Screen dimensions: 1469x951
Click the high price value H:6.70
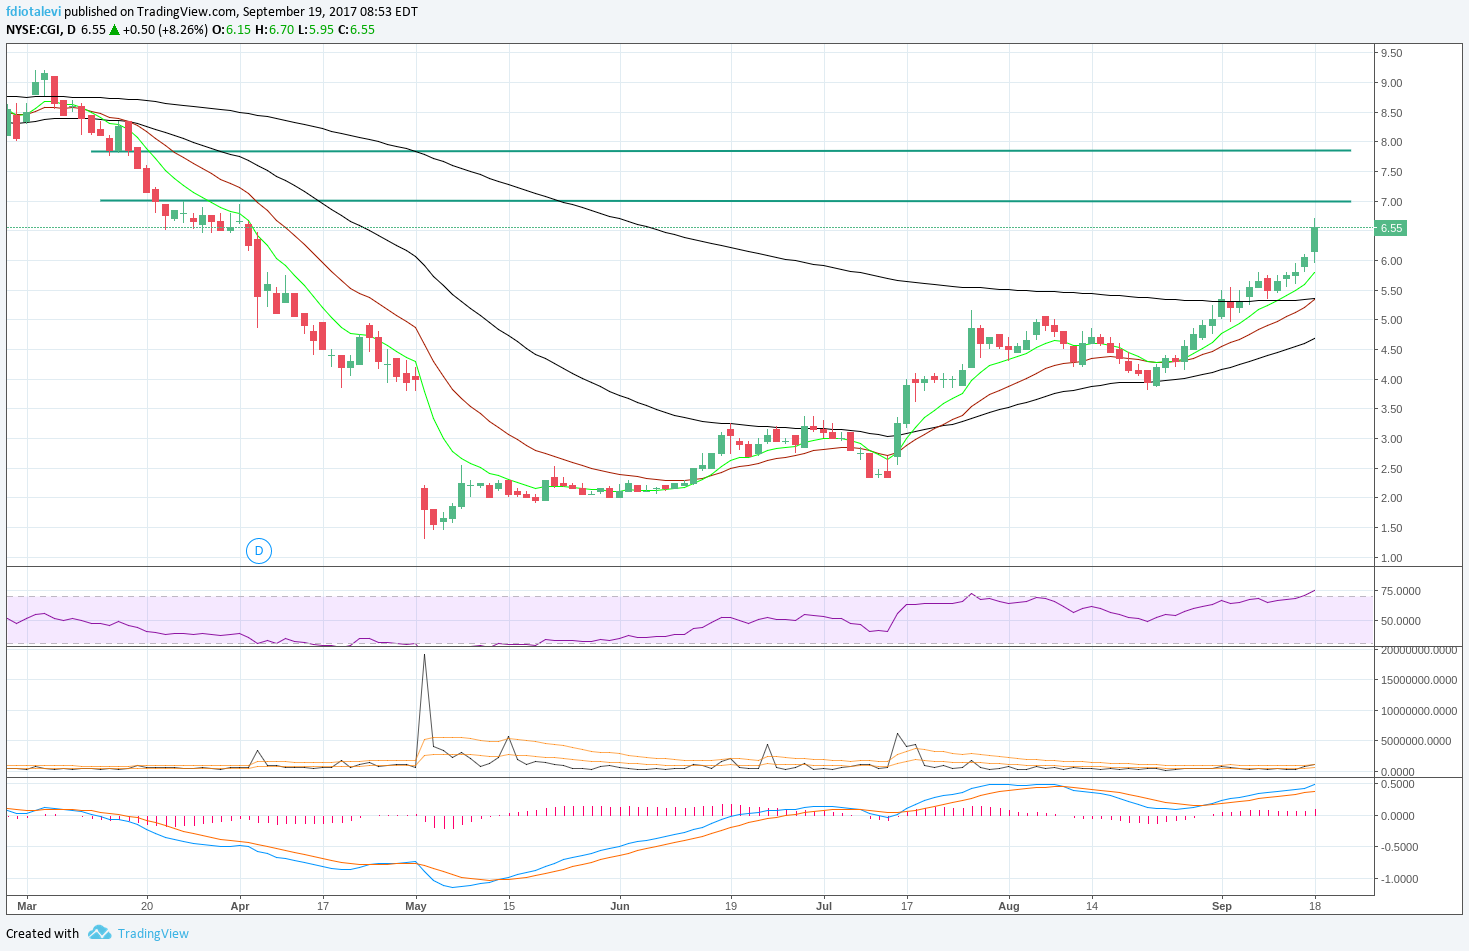coord(275,30)
